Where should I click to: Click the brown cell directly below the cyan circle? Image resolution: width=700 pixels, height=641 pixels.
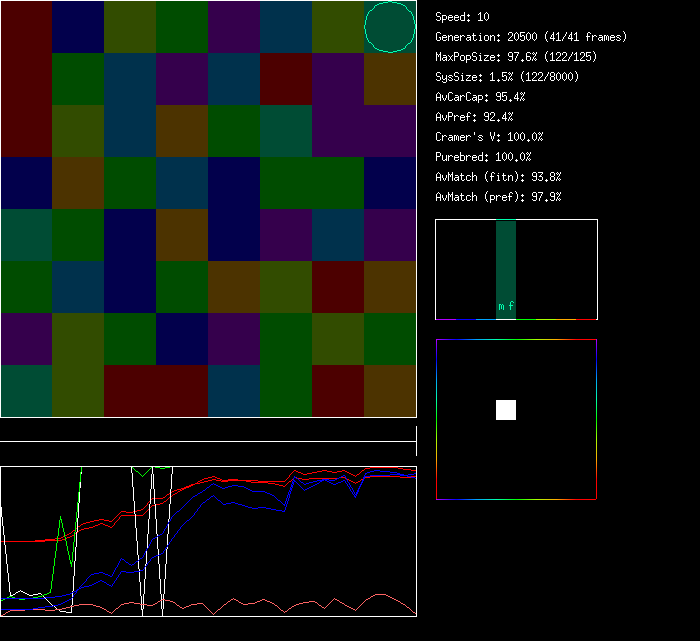click(389, 79)
